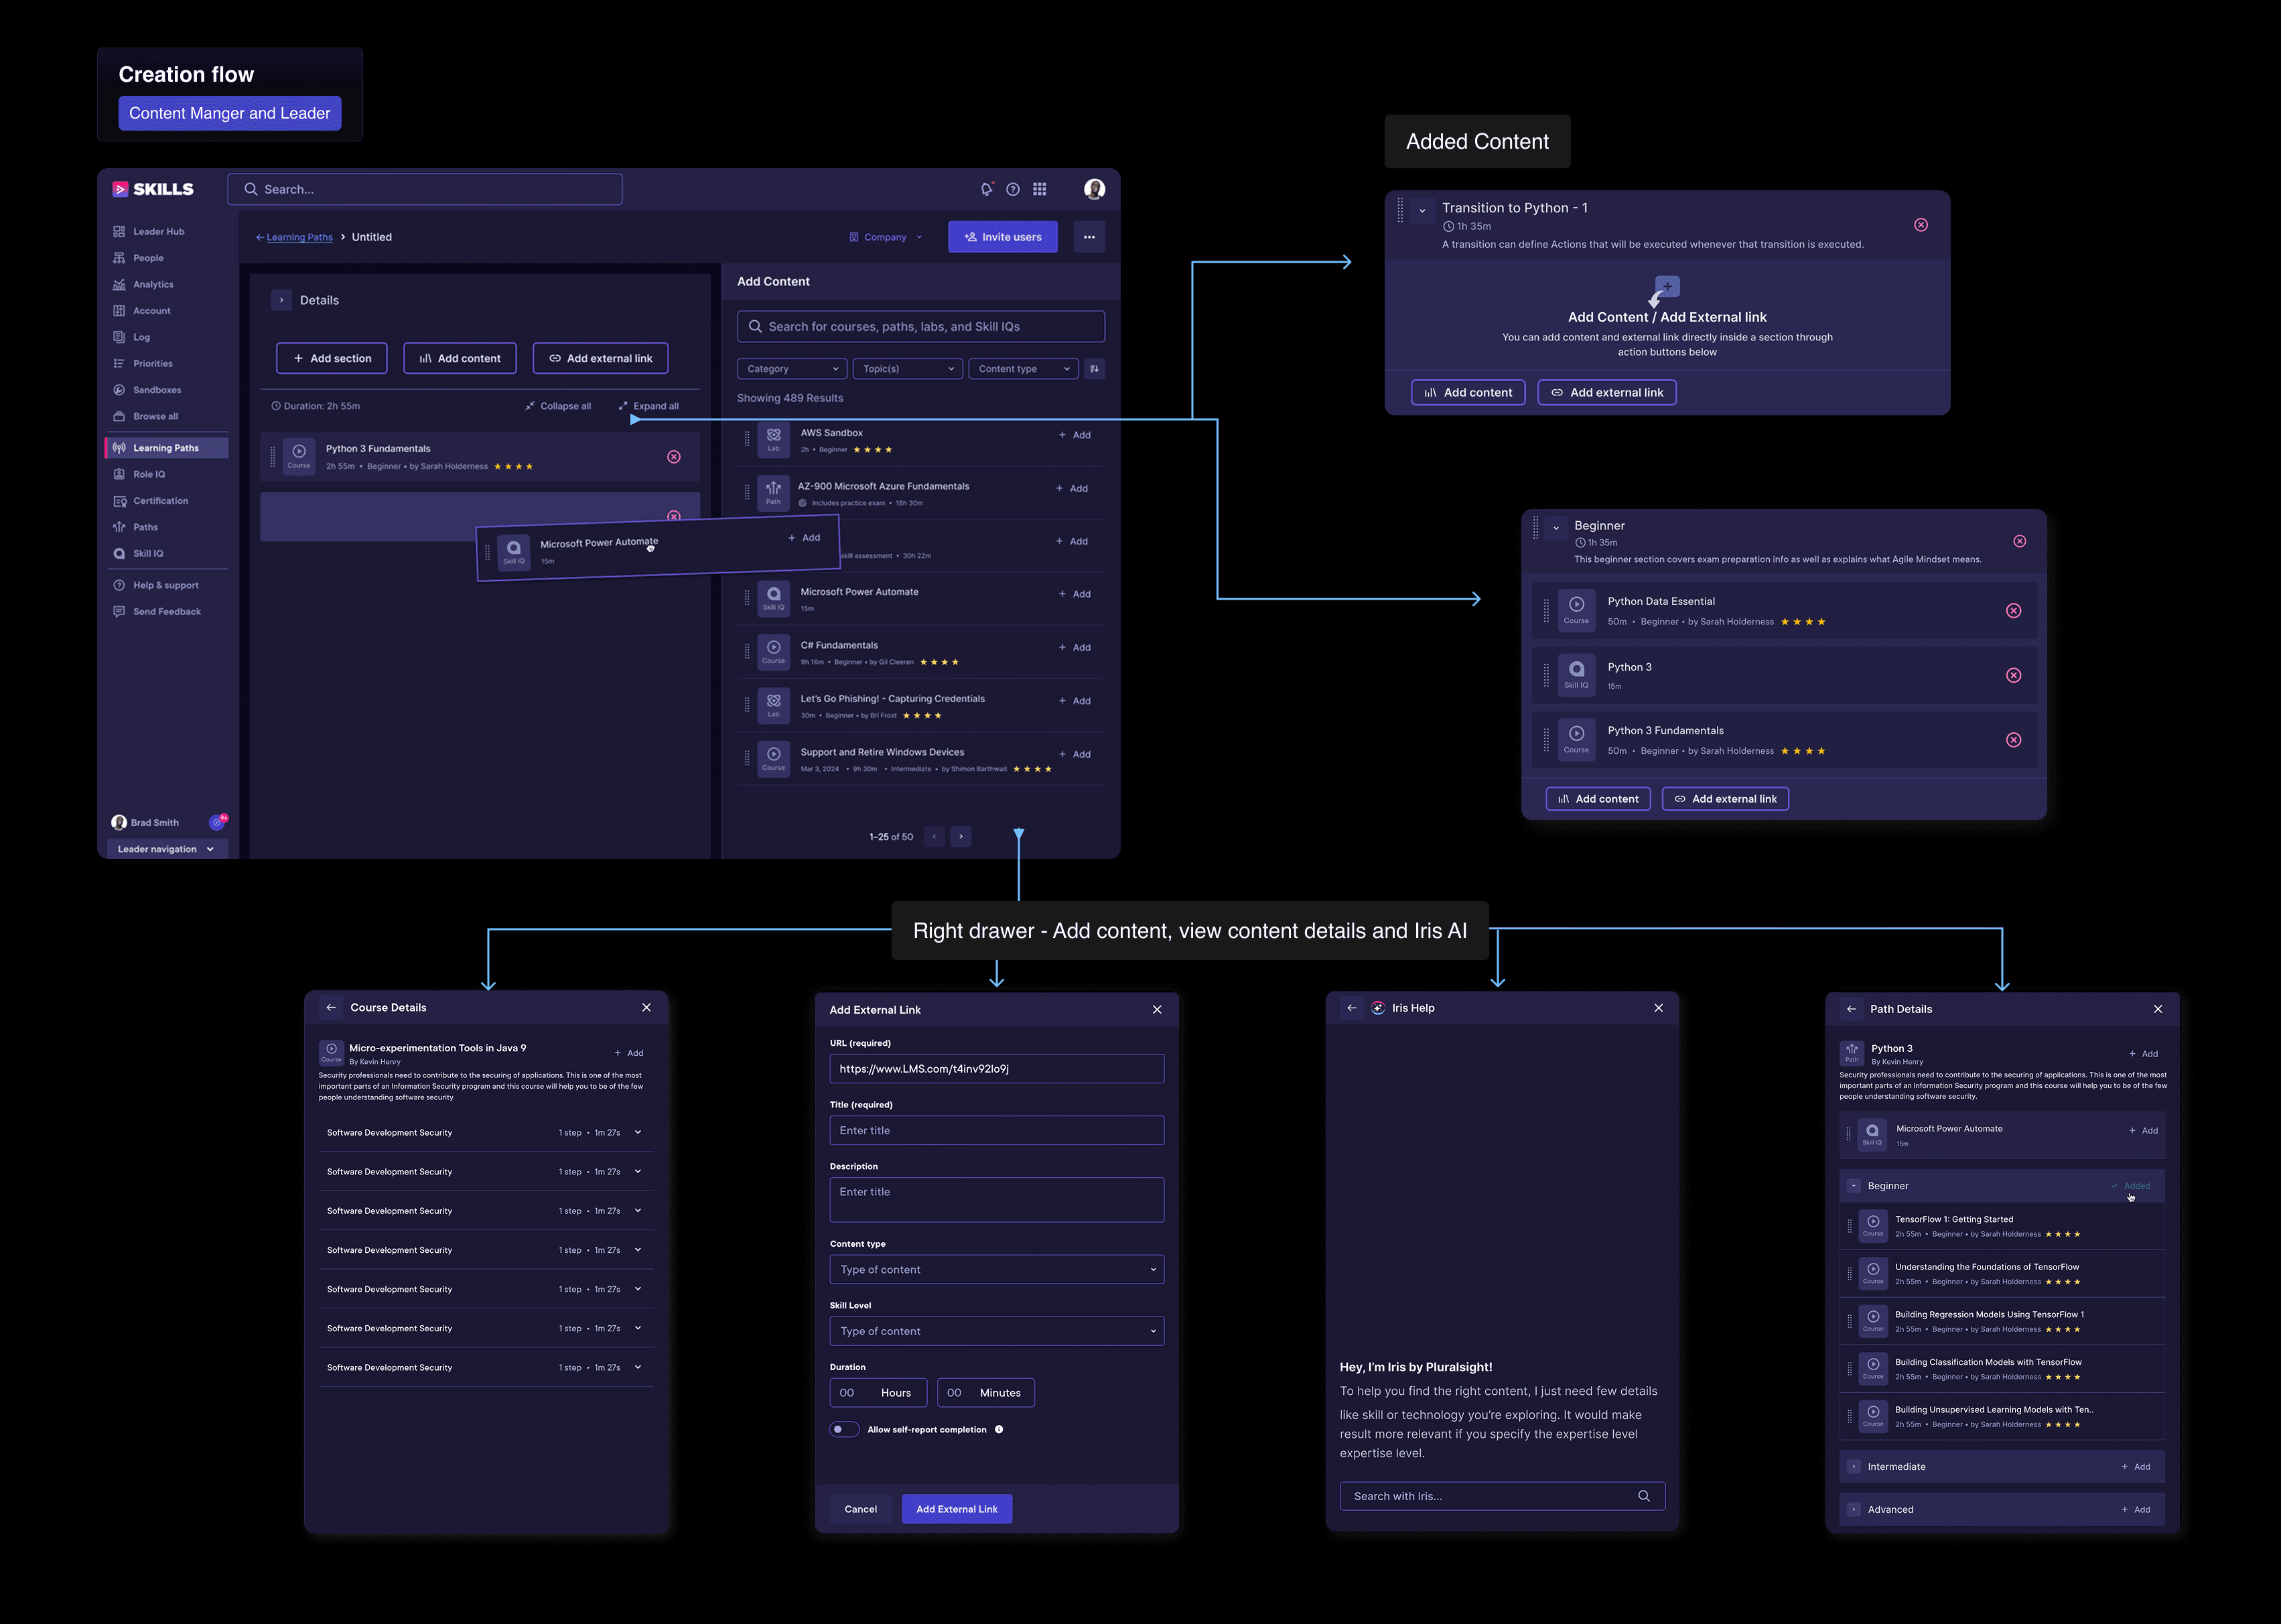Screen dimensions: 2281x1624
Task: Open the Category filter dropdown
Action: [792, 369]
